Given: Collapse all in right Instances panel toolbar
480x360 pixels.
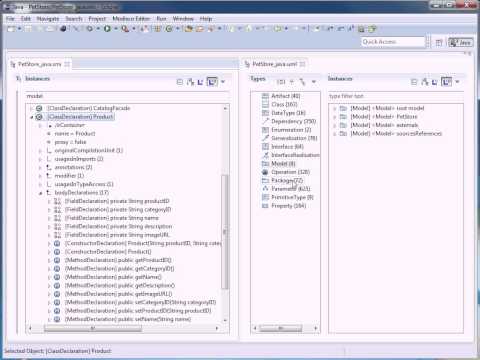Looking at the screenshot, I should (x=414, y=82).
